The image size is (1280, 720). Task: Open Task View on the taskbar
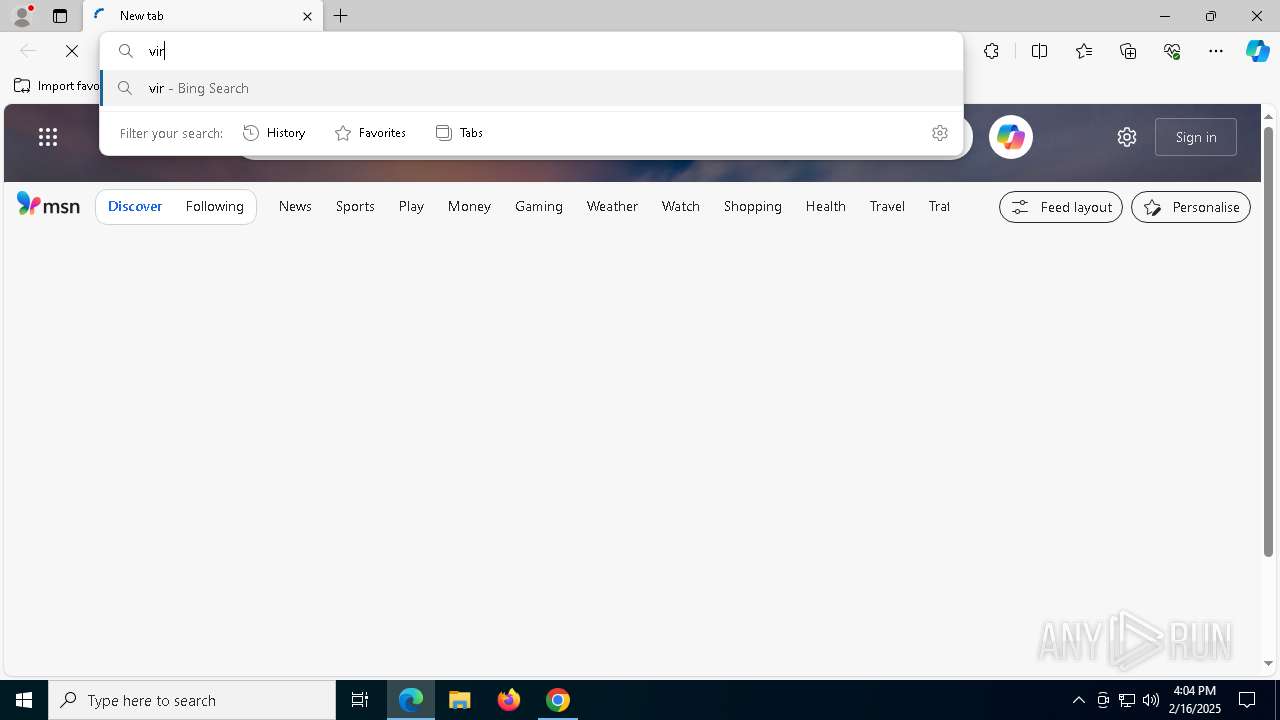(360, 700)
